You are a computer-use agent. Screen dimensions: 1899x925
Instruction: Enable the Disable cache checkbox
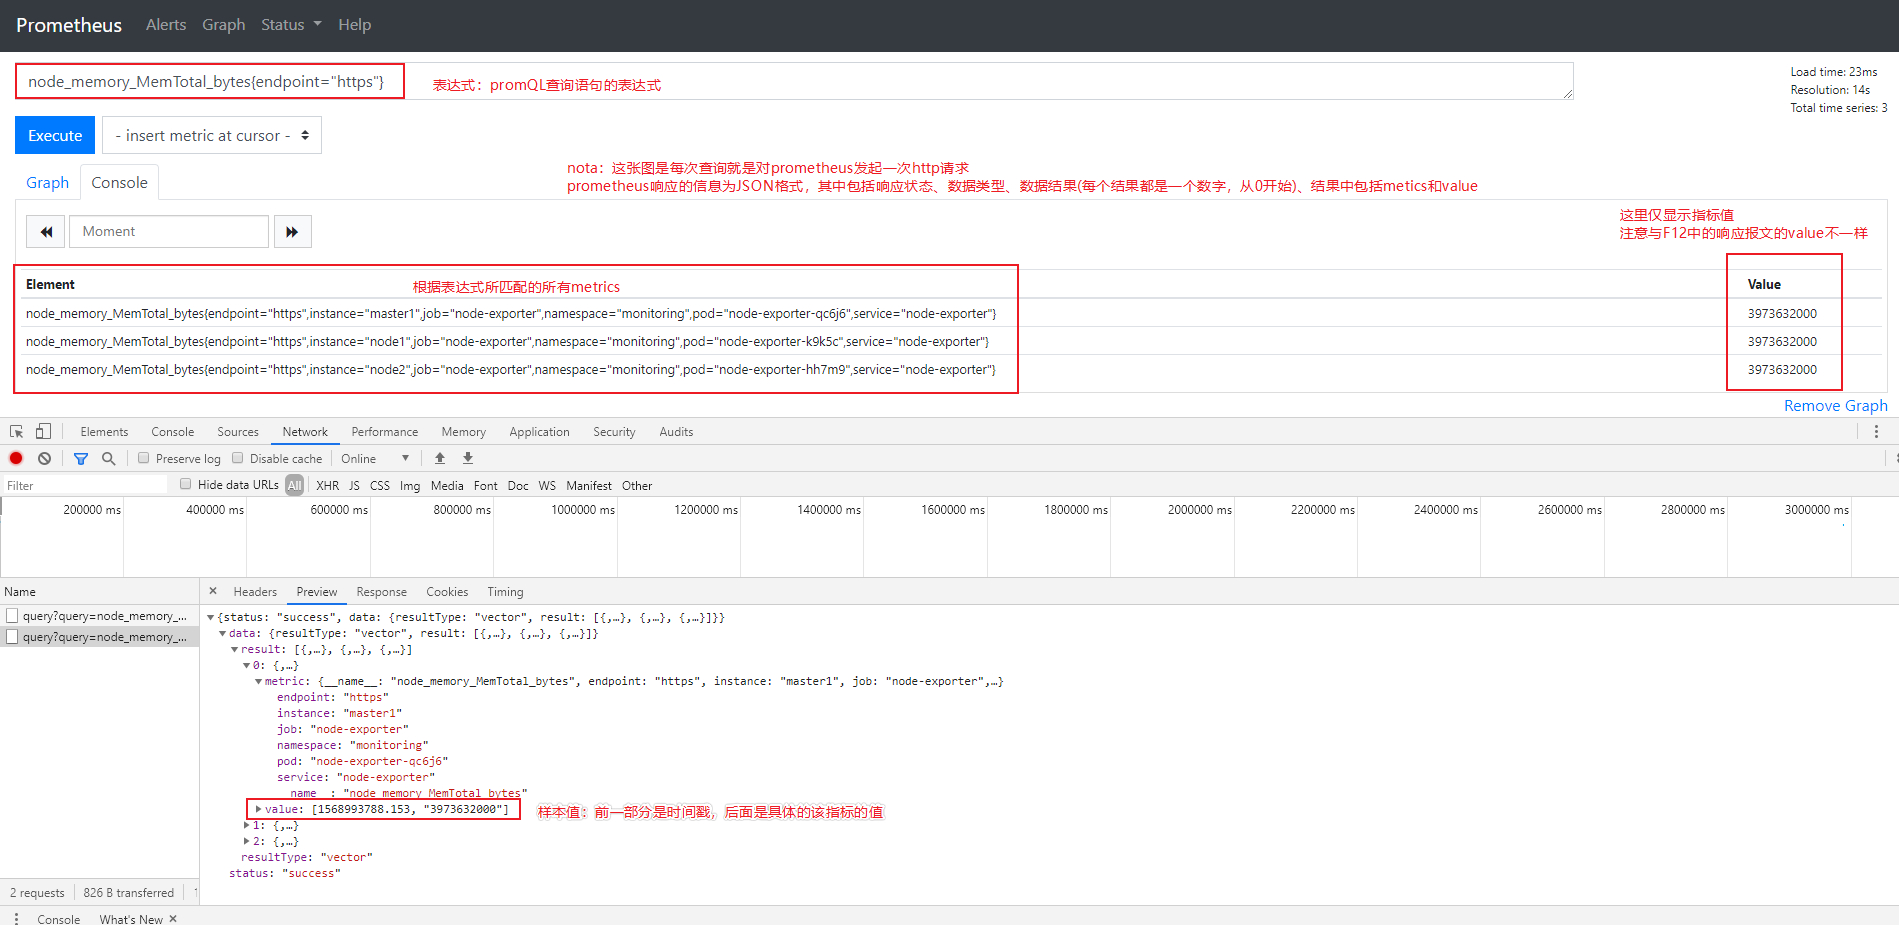(238, 458)
